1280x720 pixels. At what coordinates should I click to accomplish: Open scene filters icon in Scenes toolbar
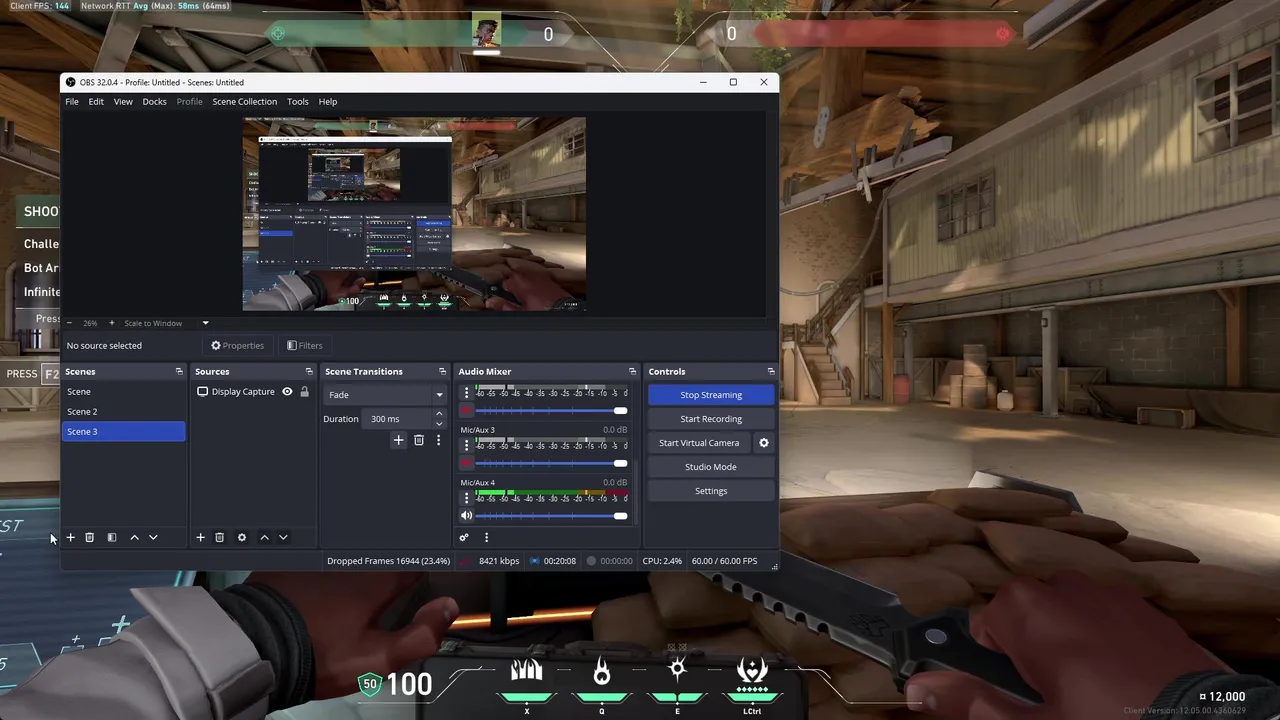click(112, 537)
